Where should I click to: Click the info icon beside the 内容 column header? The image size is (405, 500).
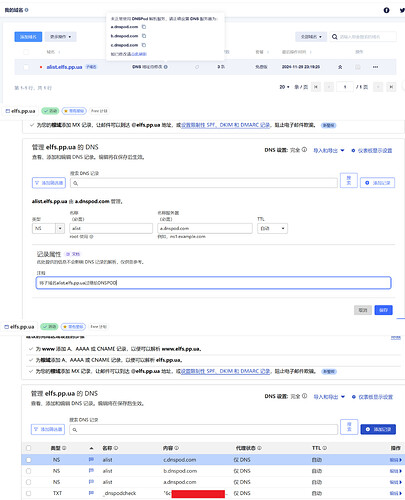[x=177, y=448]
